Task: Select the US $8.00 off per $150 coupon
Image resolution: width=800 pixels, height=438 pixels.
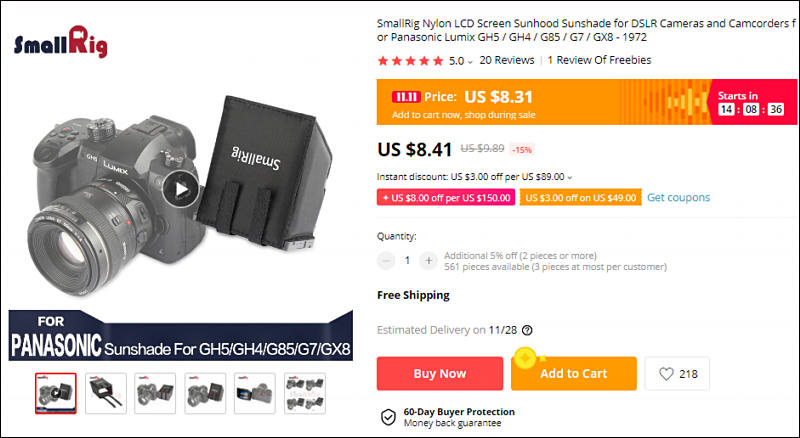Action: pyautogui.click(x=446, y=198)
